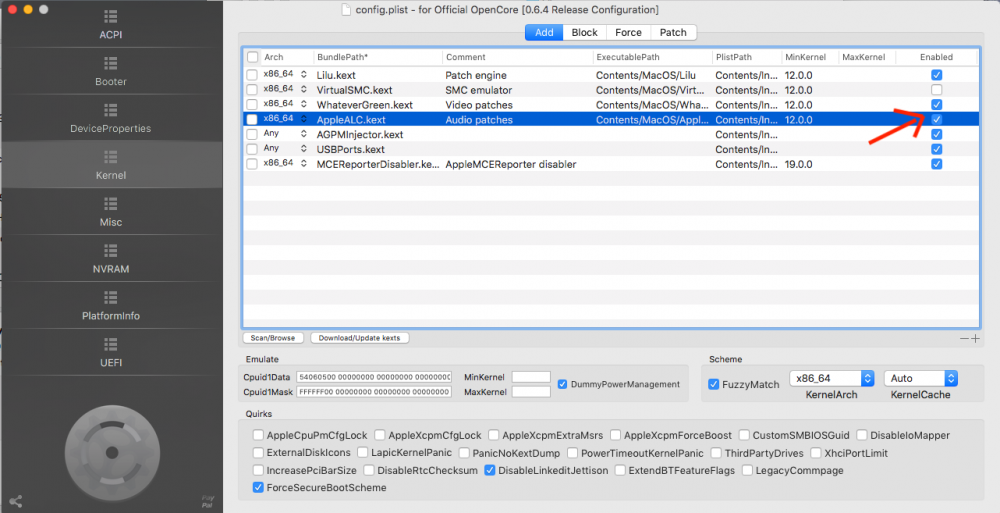Click the plus button to add row

tap(975, 338)
